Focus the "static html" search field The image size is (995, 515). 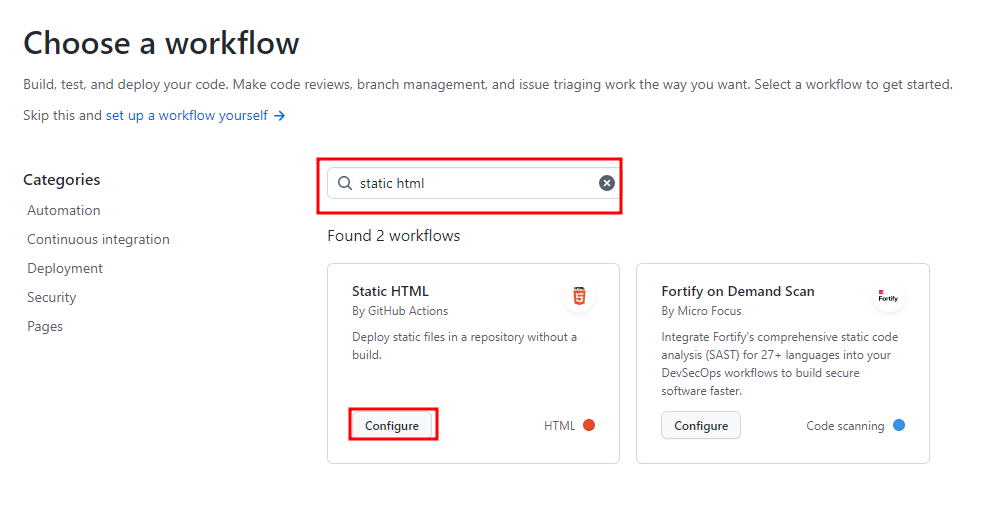[470, 183]
